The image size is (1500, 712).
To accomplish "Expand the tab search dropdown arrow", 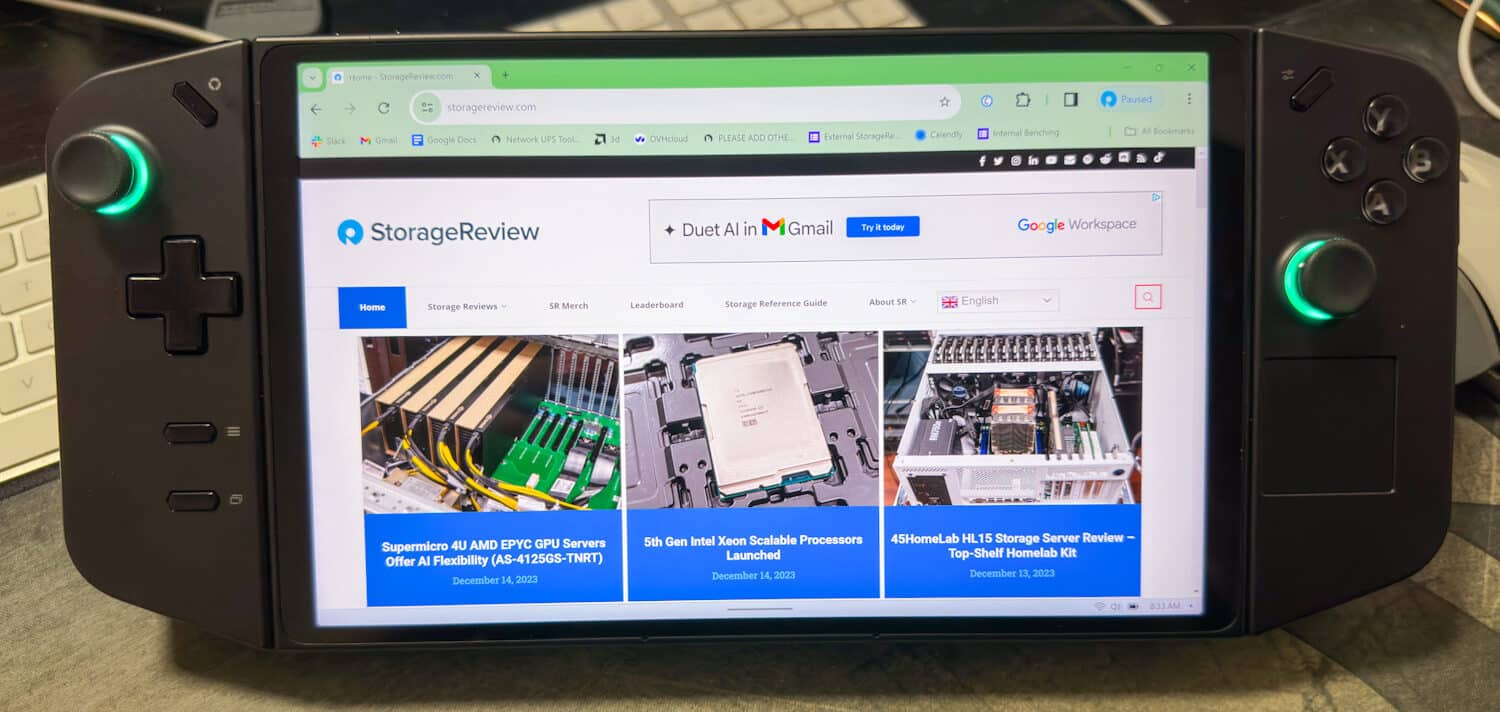I will [312, 77].
